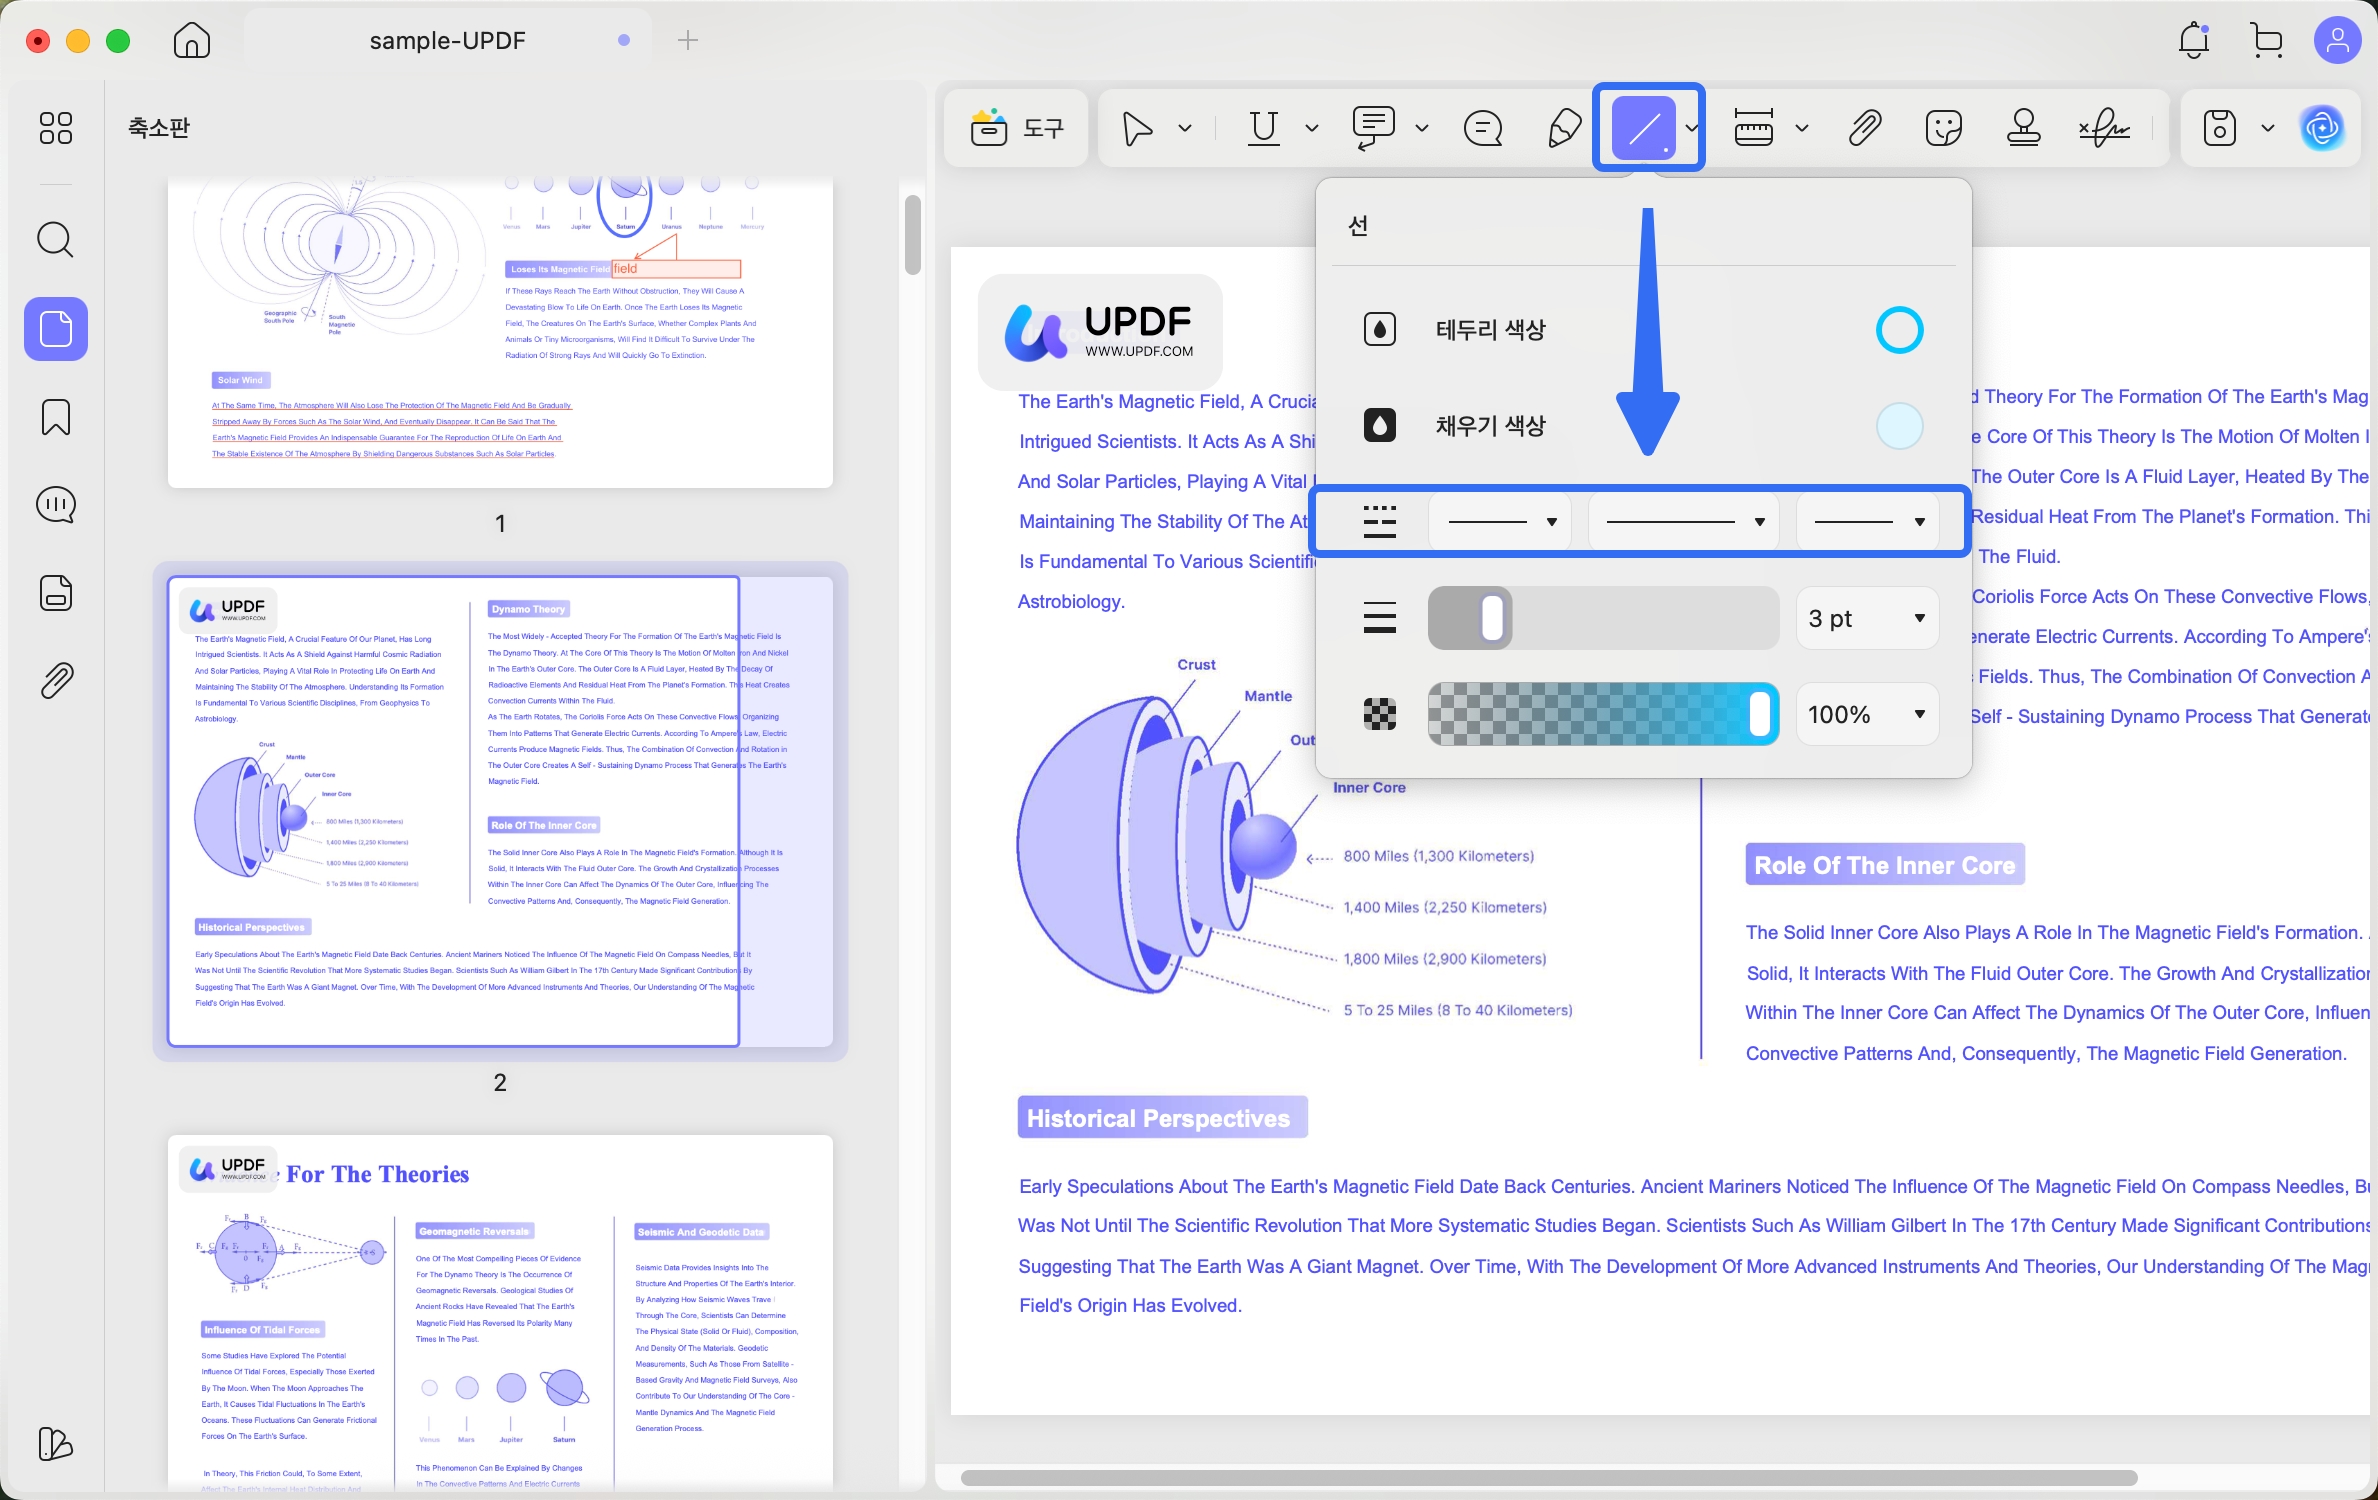Toggle the thumbnail panel in sidebar
This screenshot has width=2378, height=1500.
[x=55, y=329]
